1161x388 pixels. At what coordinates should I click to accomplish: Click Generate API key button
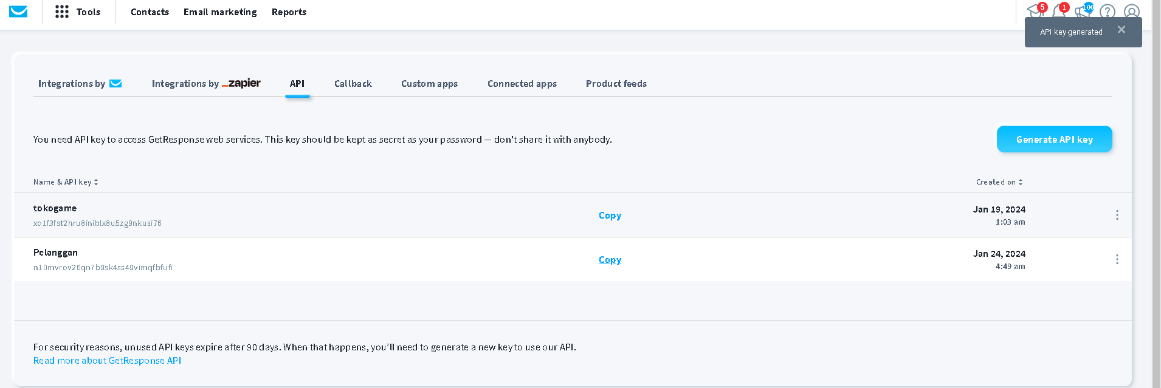(1054, 139)
